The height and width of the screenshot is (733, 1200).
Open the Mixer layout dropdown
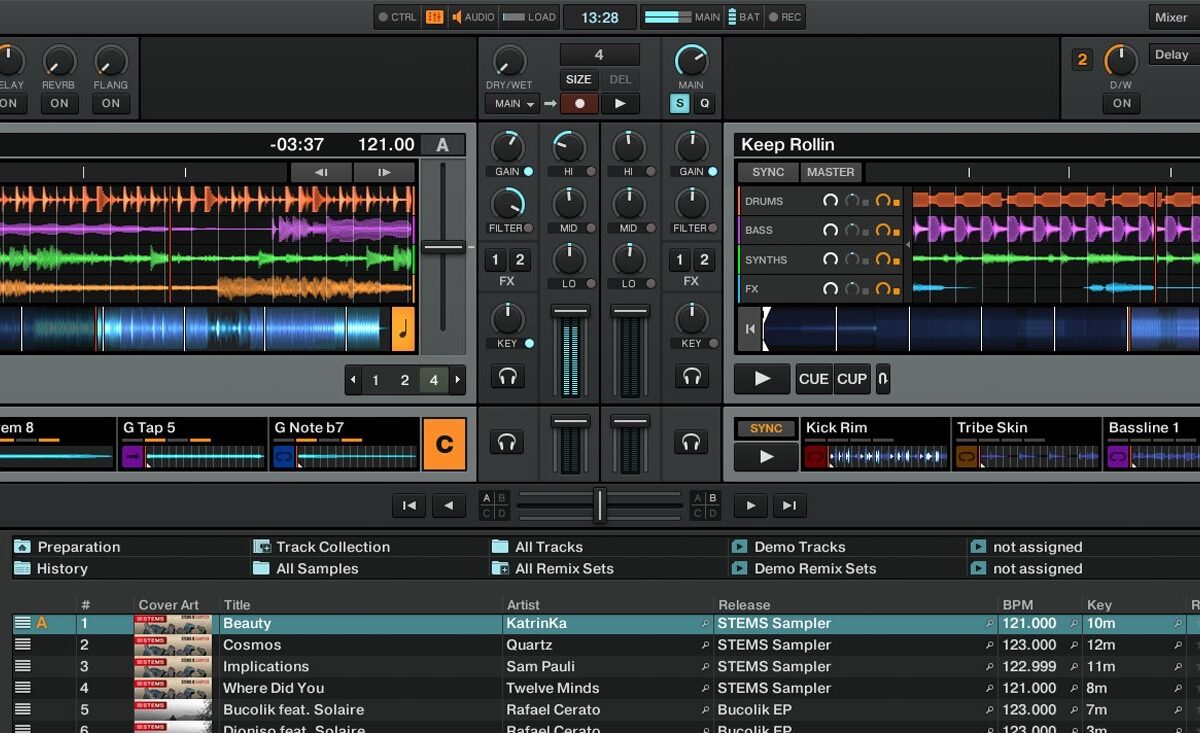(1171, 17)
